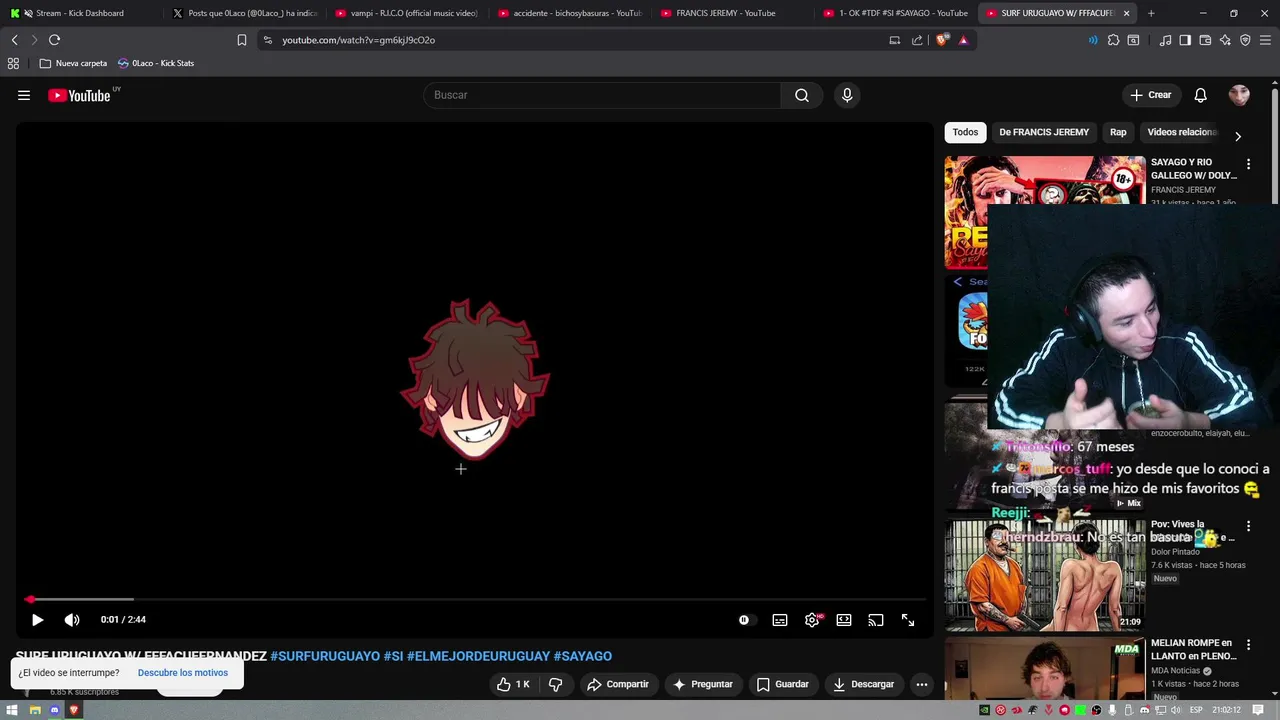Switch to Stream - Kick Dashboard tab
This screenshot has height=720, width=1280.
(x=80, y=13)
